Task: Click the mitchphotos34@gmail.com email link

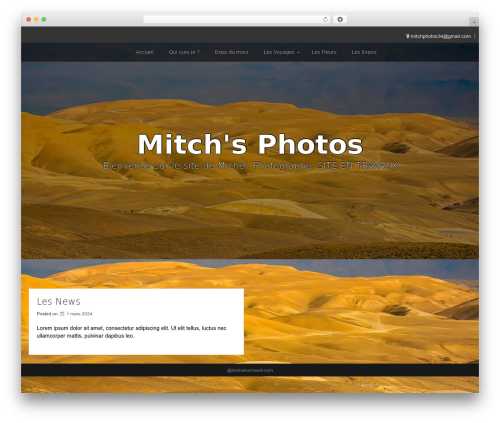Action: point(441,36)
